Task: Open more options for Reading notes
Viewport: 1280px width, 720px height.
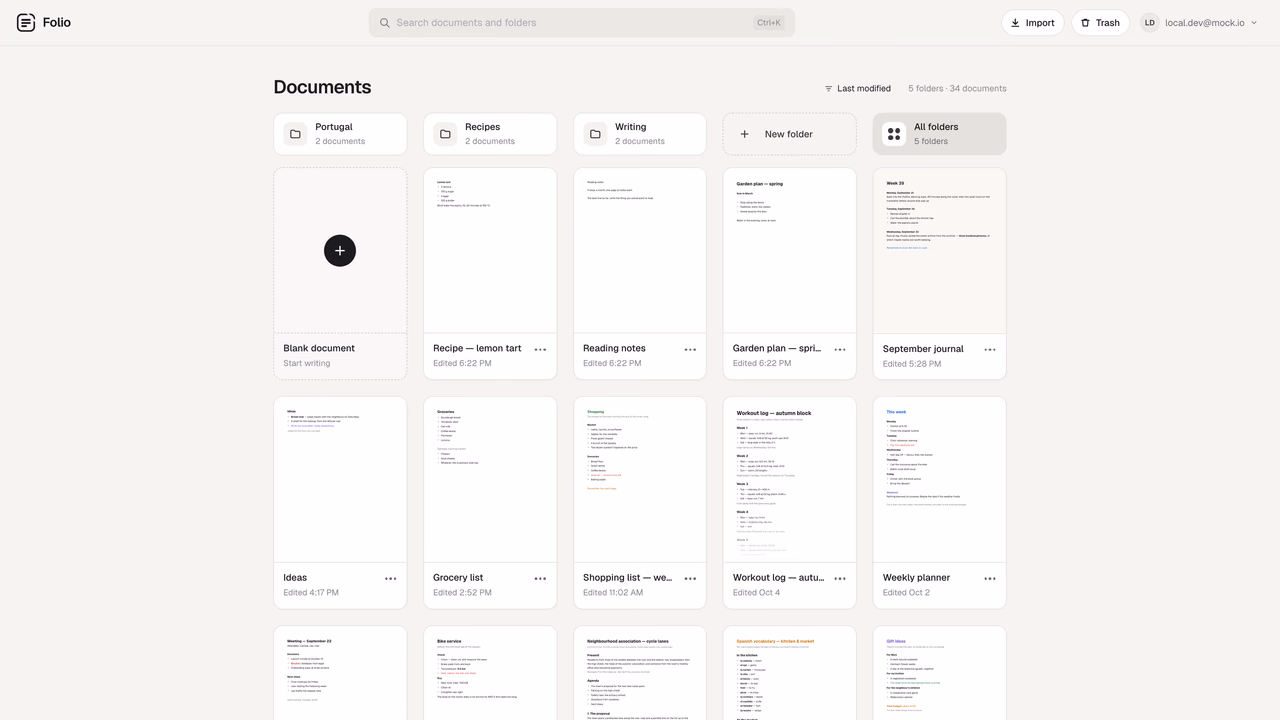Action: click(x=690, y=350)
